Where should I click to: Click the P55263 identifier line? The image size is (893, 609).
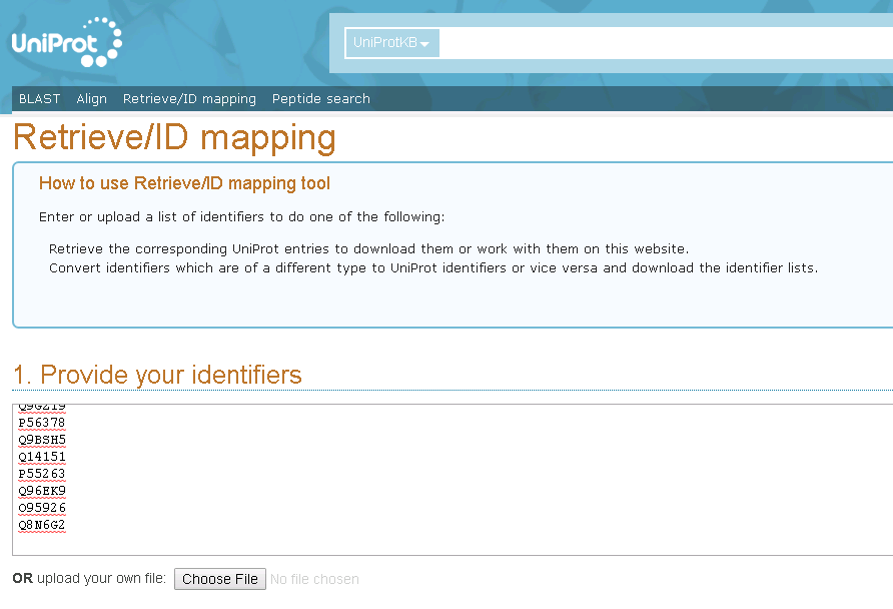[x=42, y=474]
